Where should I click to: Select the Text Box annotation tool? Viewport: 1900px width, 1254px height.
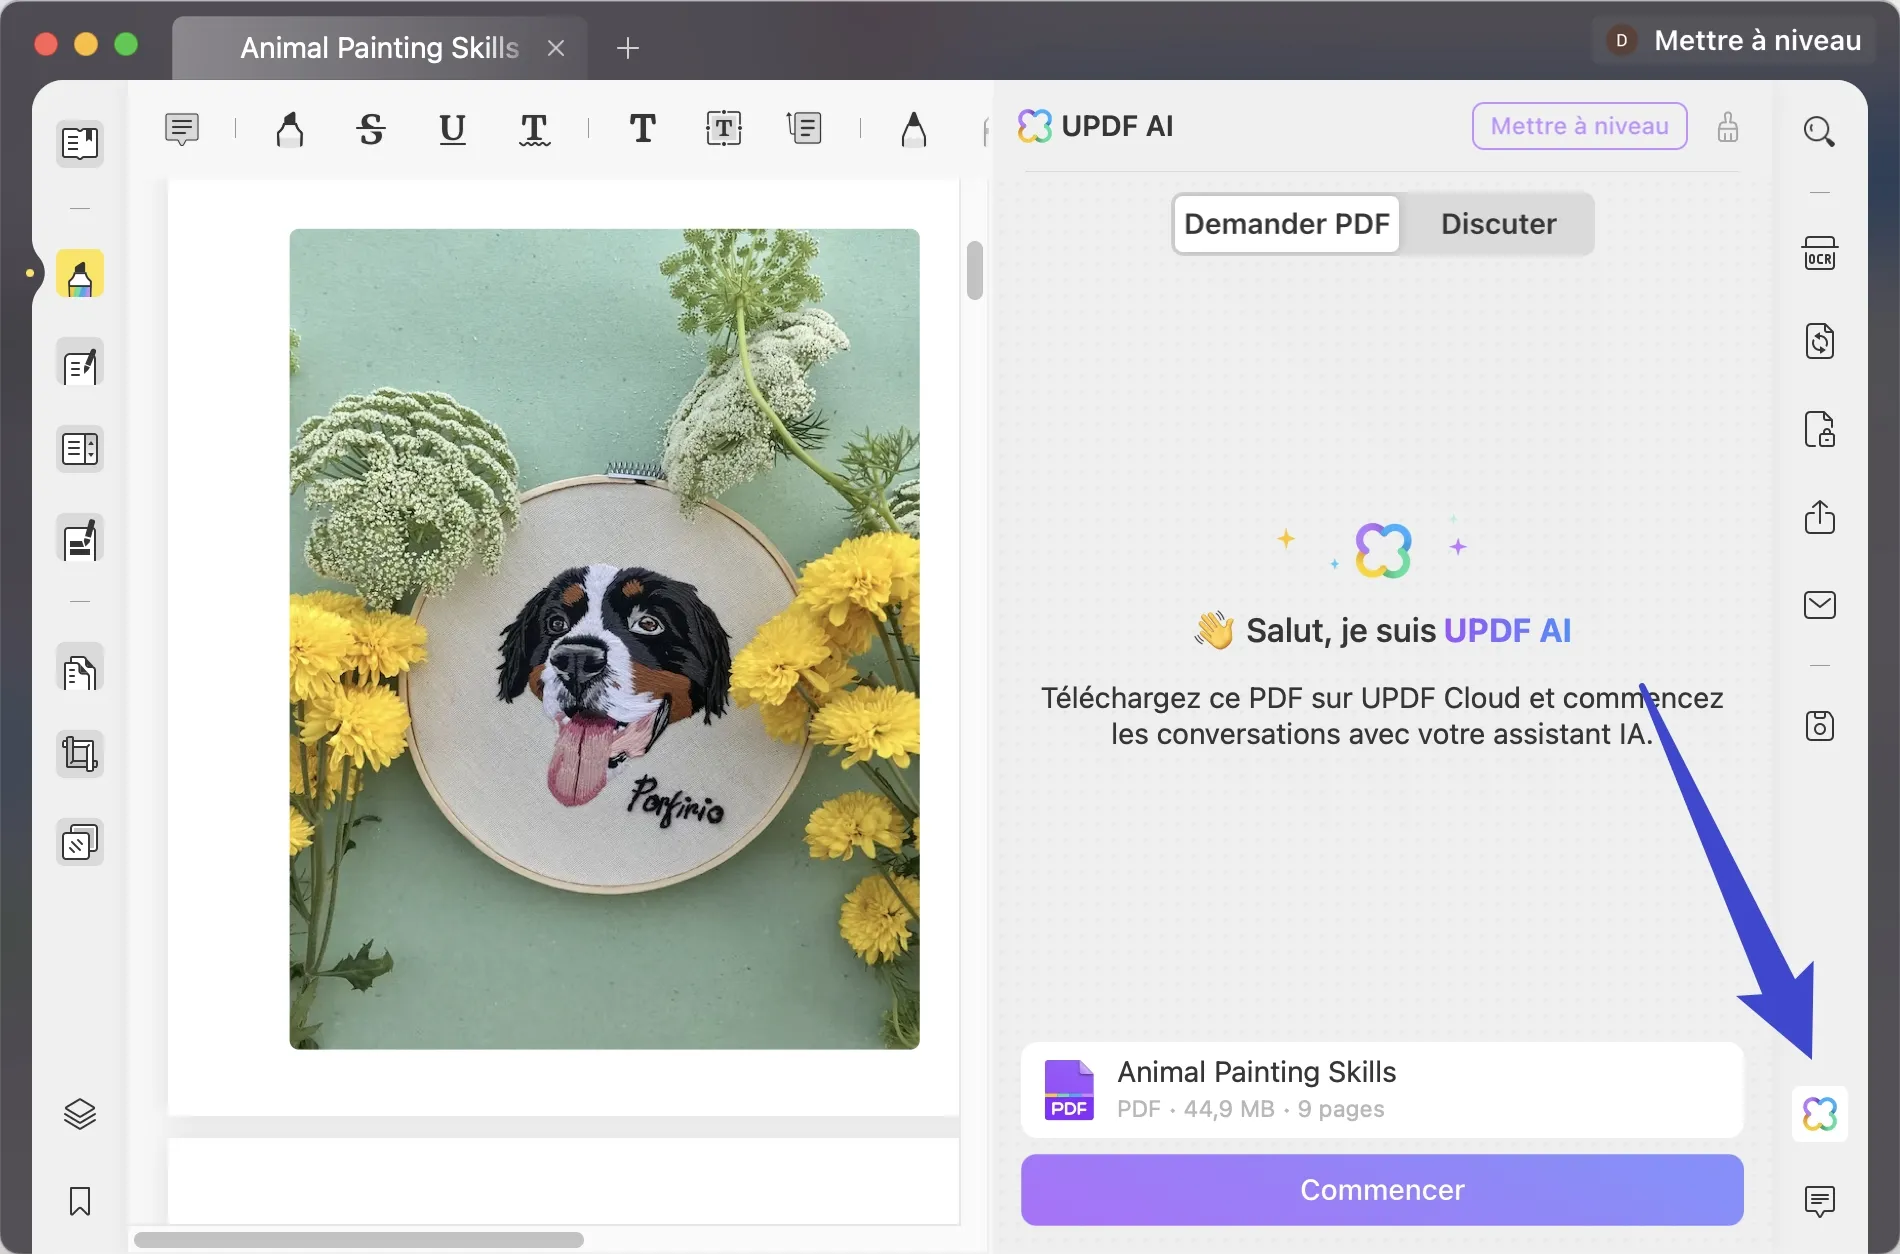[722, 128]
